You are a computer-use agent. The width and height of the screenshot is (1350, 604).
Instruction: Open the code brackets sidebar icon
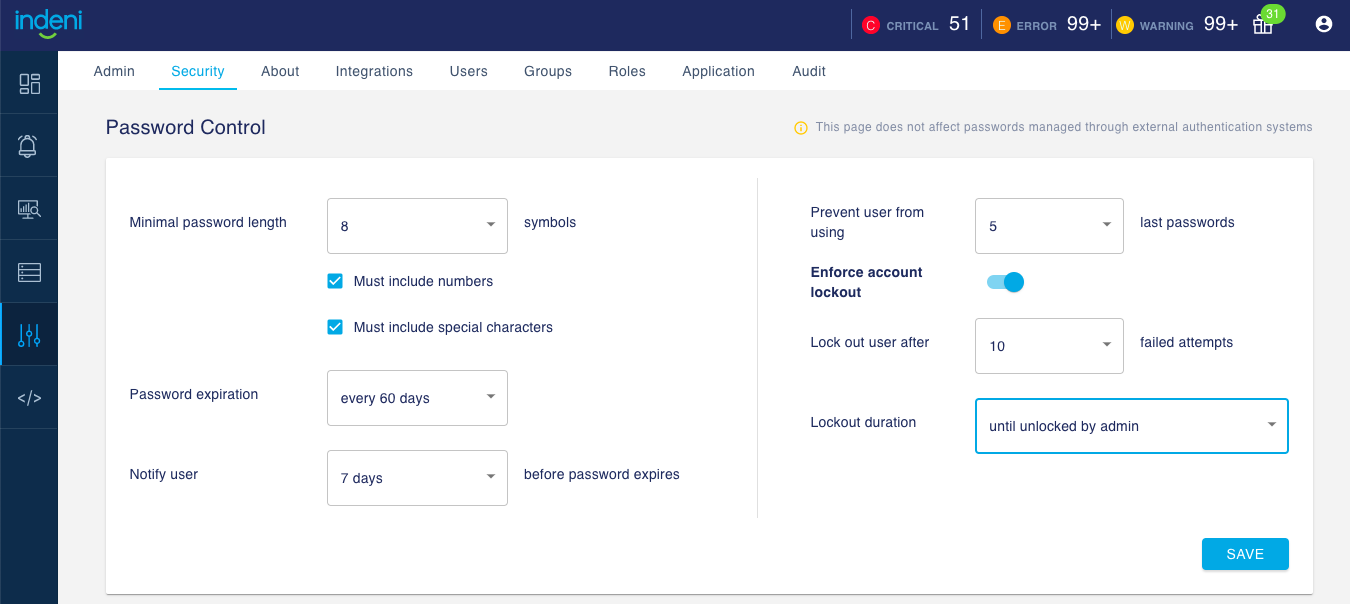coord(29,398)
